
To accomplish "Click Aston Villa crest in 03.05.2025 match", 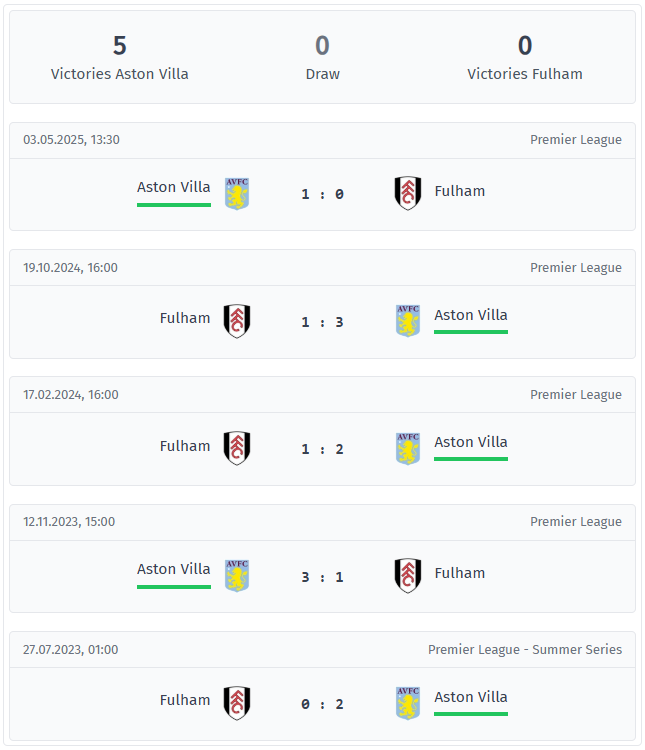I will 237,193.
